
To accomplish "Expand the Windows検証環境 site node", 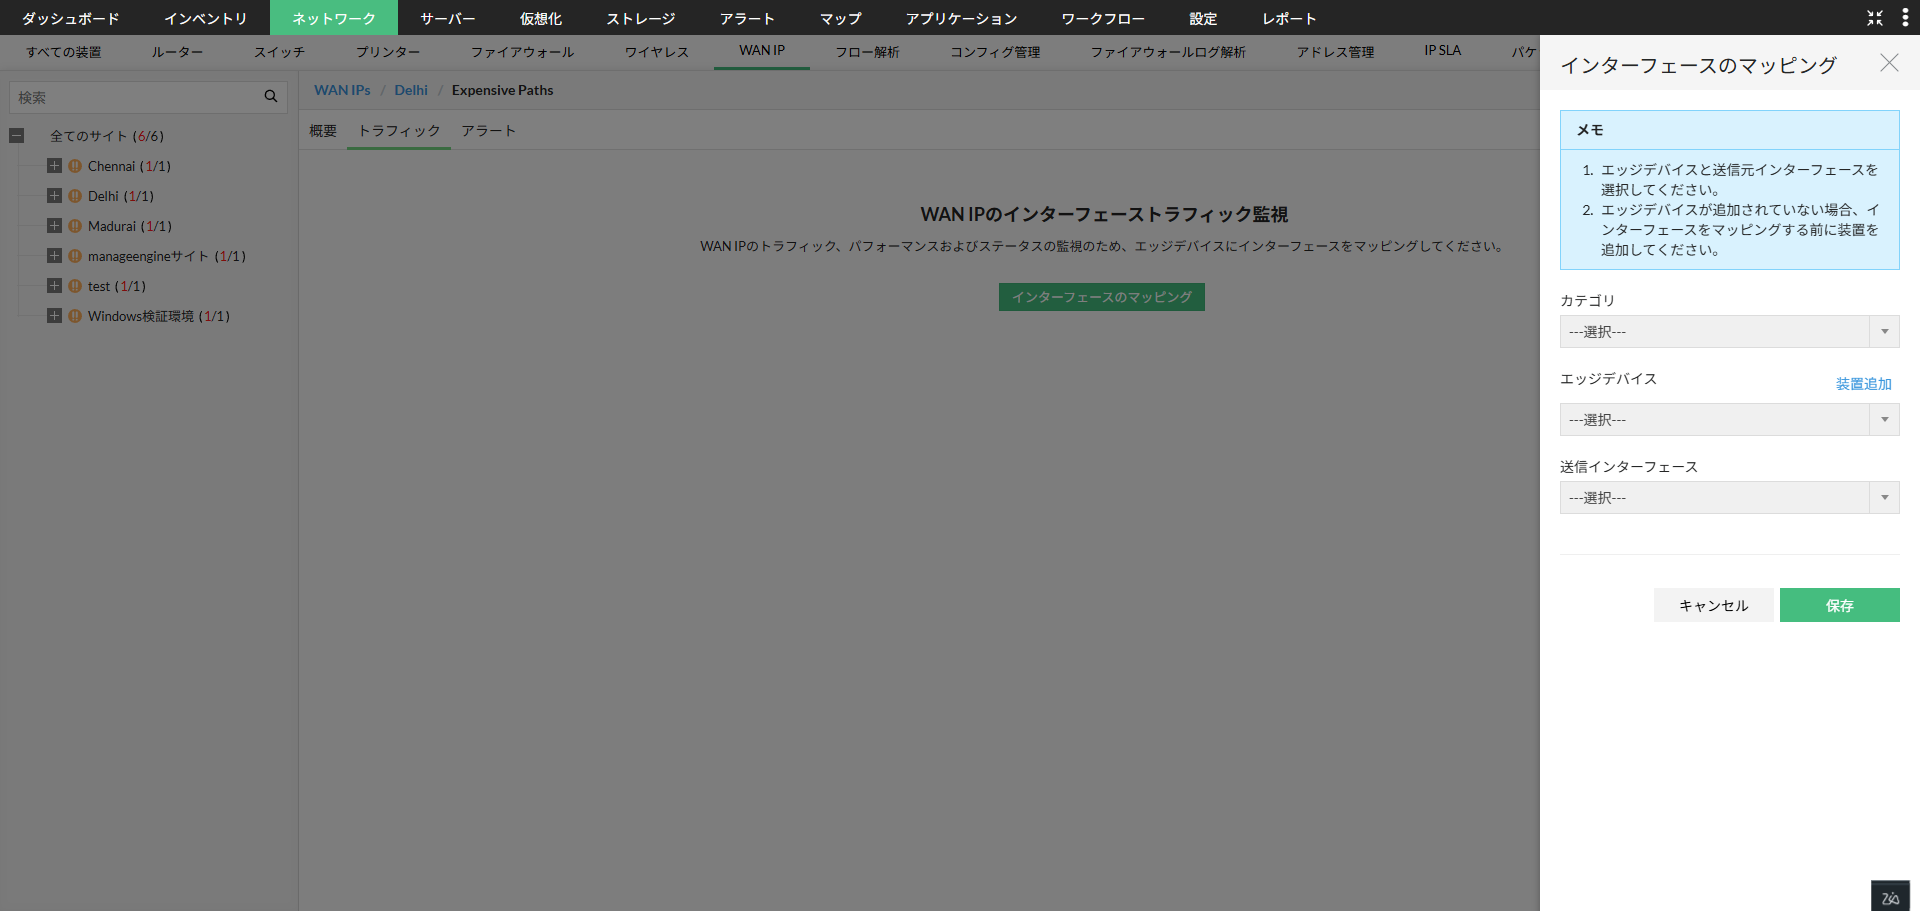I will pyautogui.click(x=55, y=316).
